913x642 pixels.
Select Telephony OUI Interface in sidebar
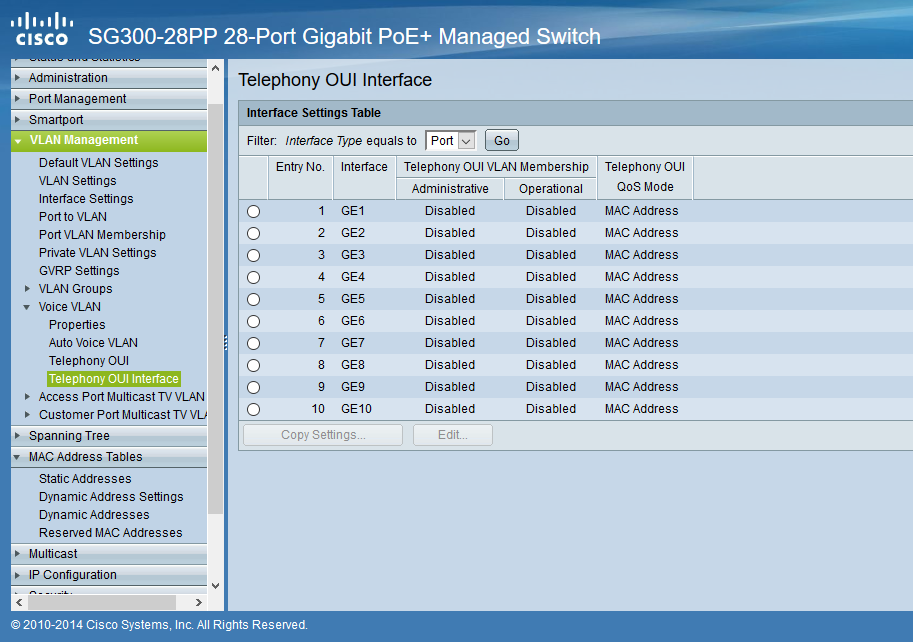[114, 379]
